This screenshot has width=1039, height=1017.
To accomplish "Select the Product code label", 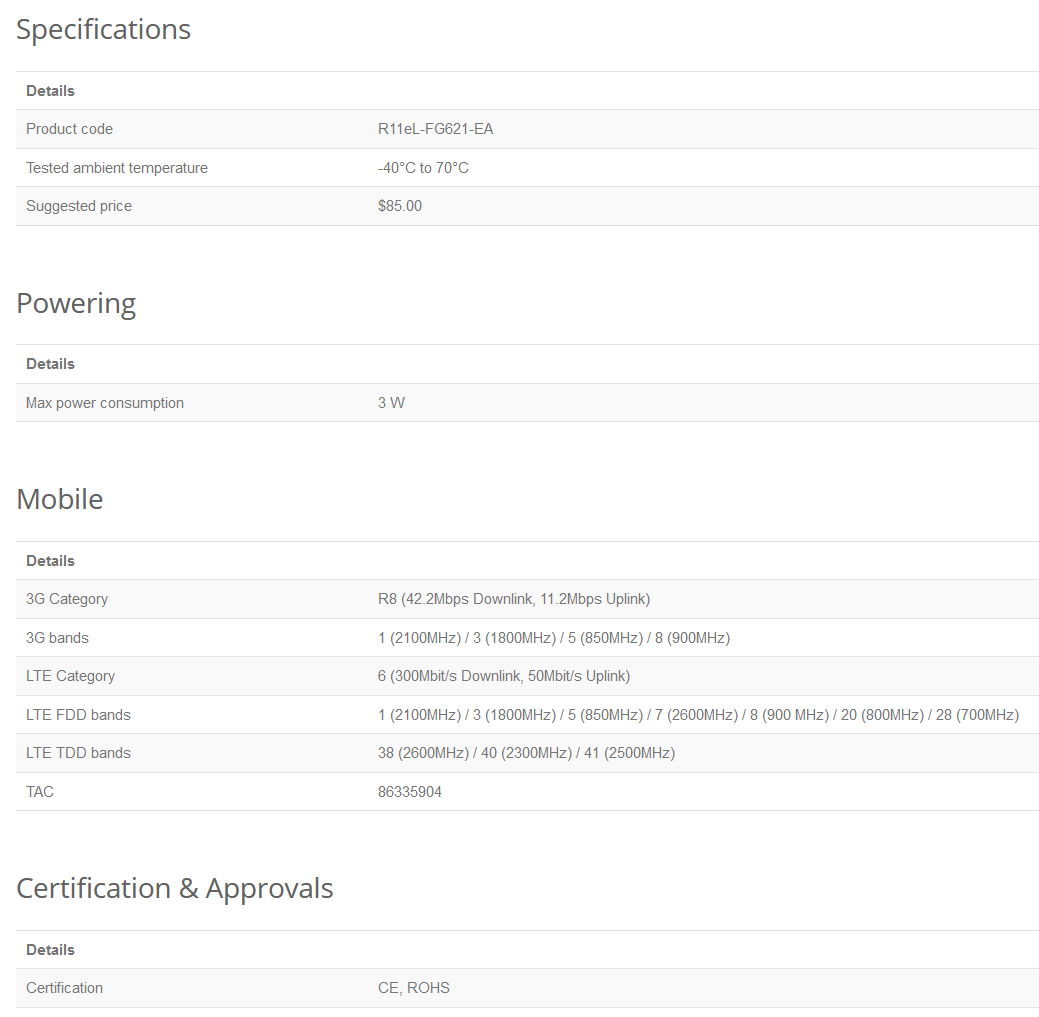I will pyautogui.click(x=70, y=129).
